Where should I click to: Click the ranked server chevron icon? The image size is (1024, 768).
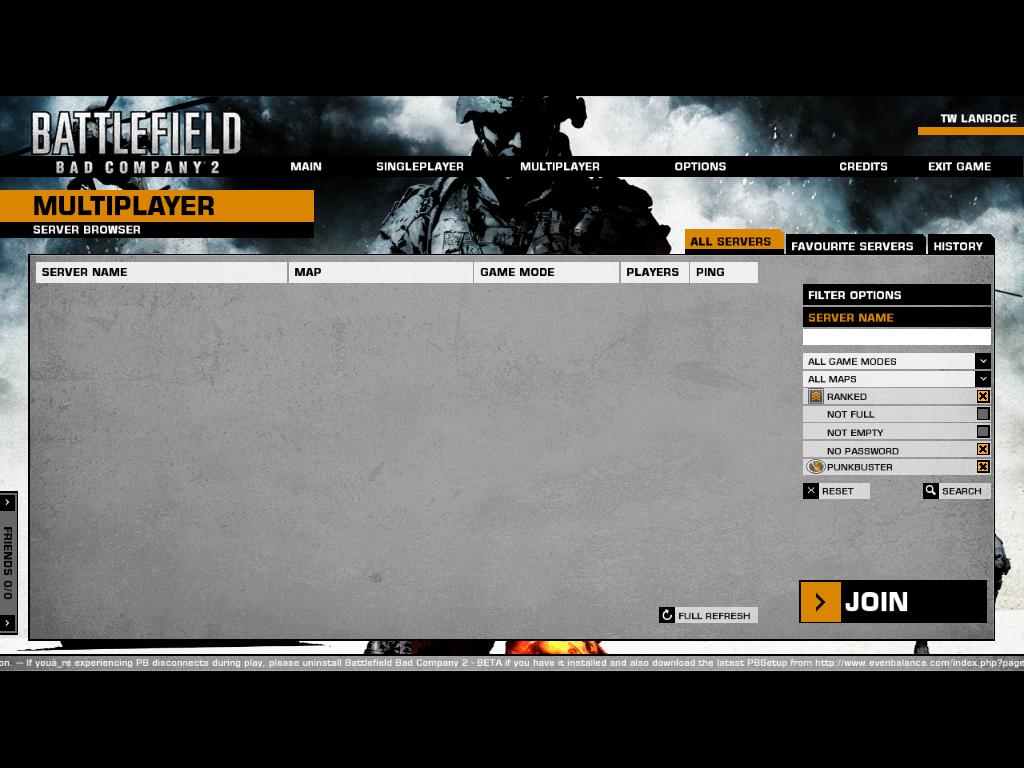(816, 396)
